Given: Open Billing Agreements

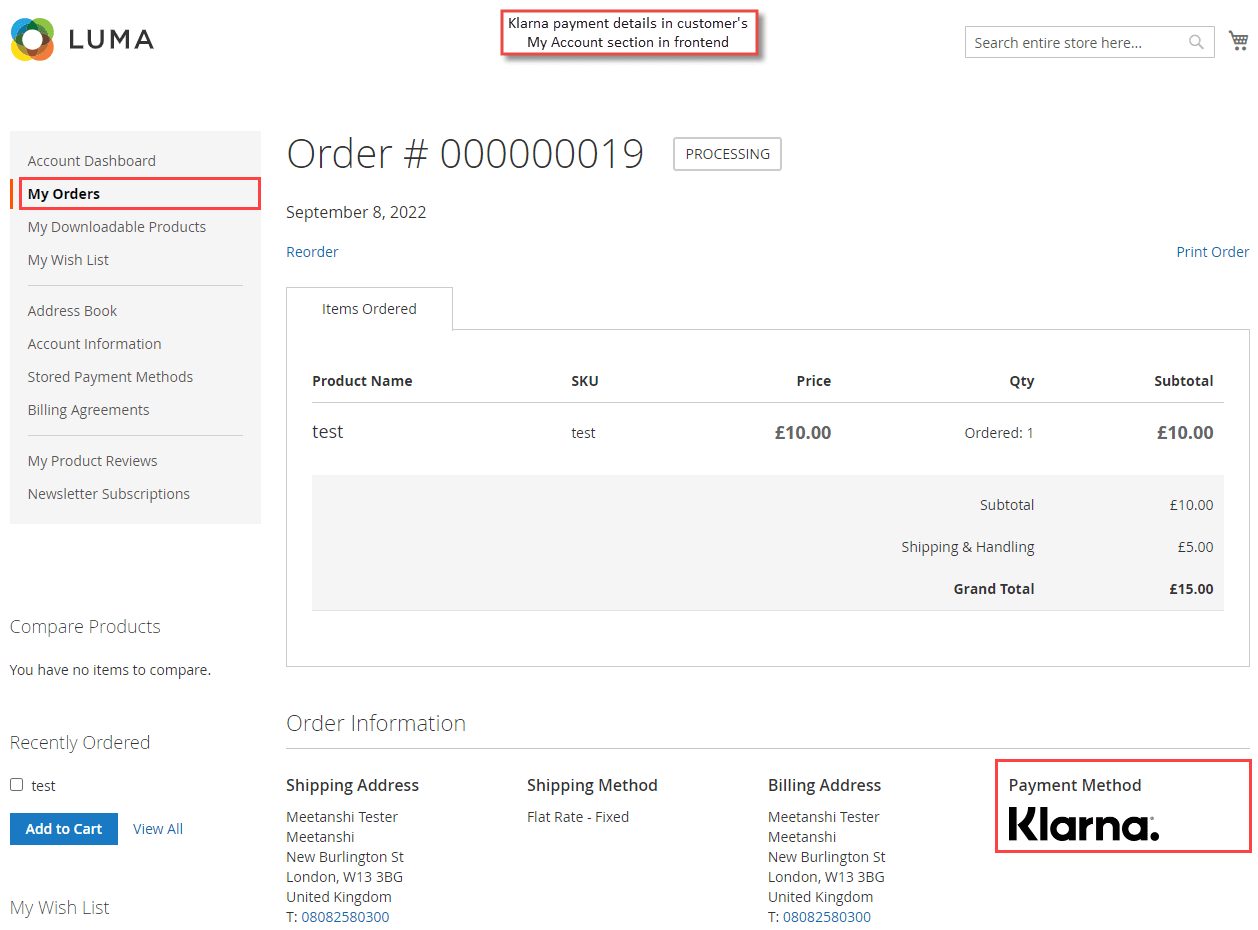Looking at the screenshot, I should pos(88,409).
